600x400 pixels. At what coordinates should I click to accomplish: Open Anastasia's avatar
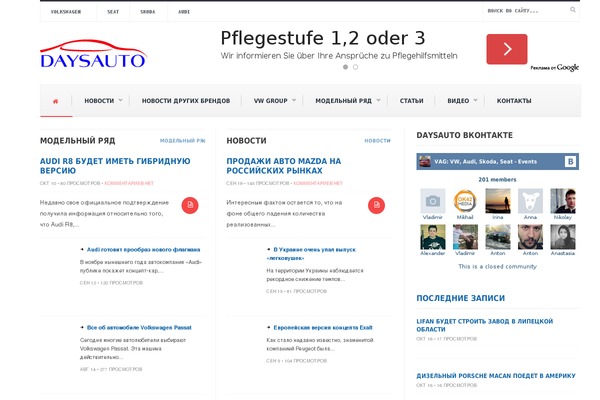tap(562, 237)
